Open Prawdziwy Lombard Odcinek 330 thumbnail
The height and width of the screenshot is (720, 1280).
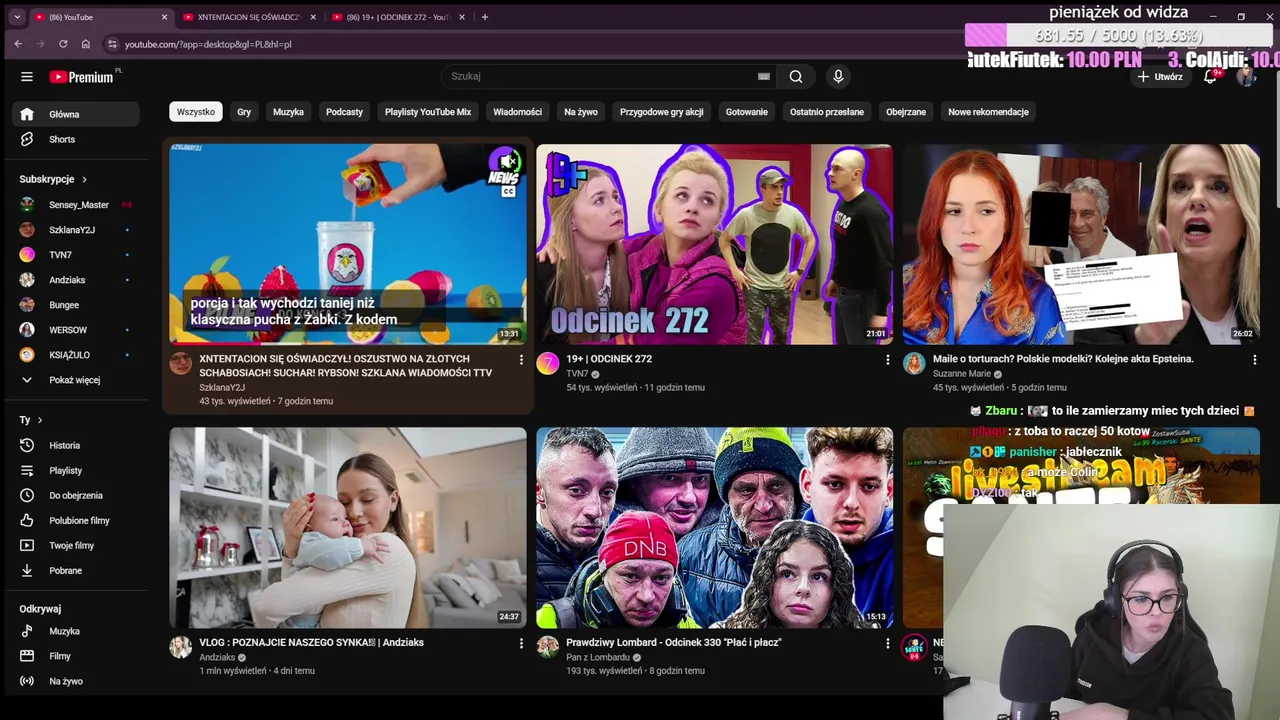tap(714, 528)
